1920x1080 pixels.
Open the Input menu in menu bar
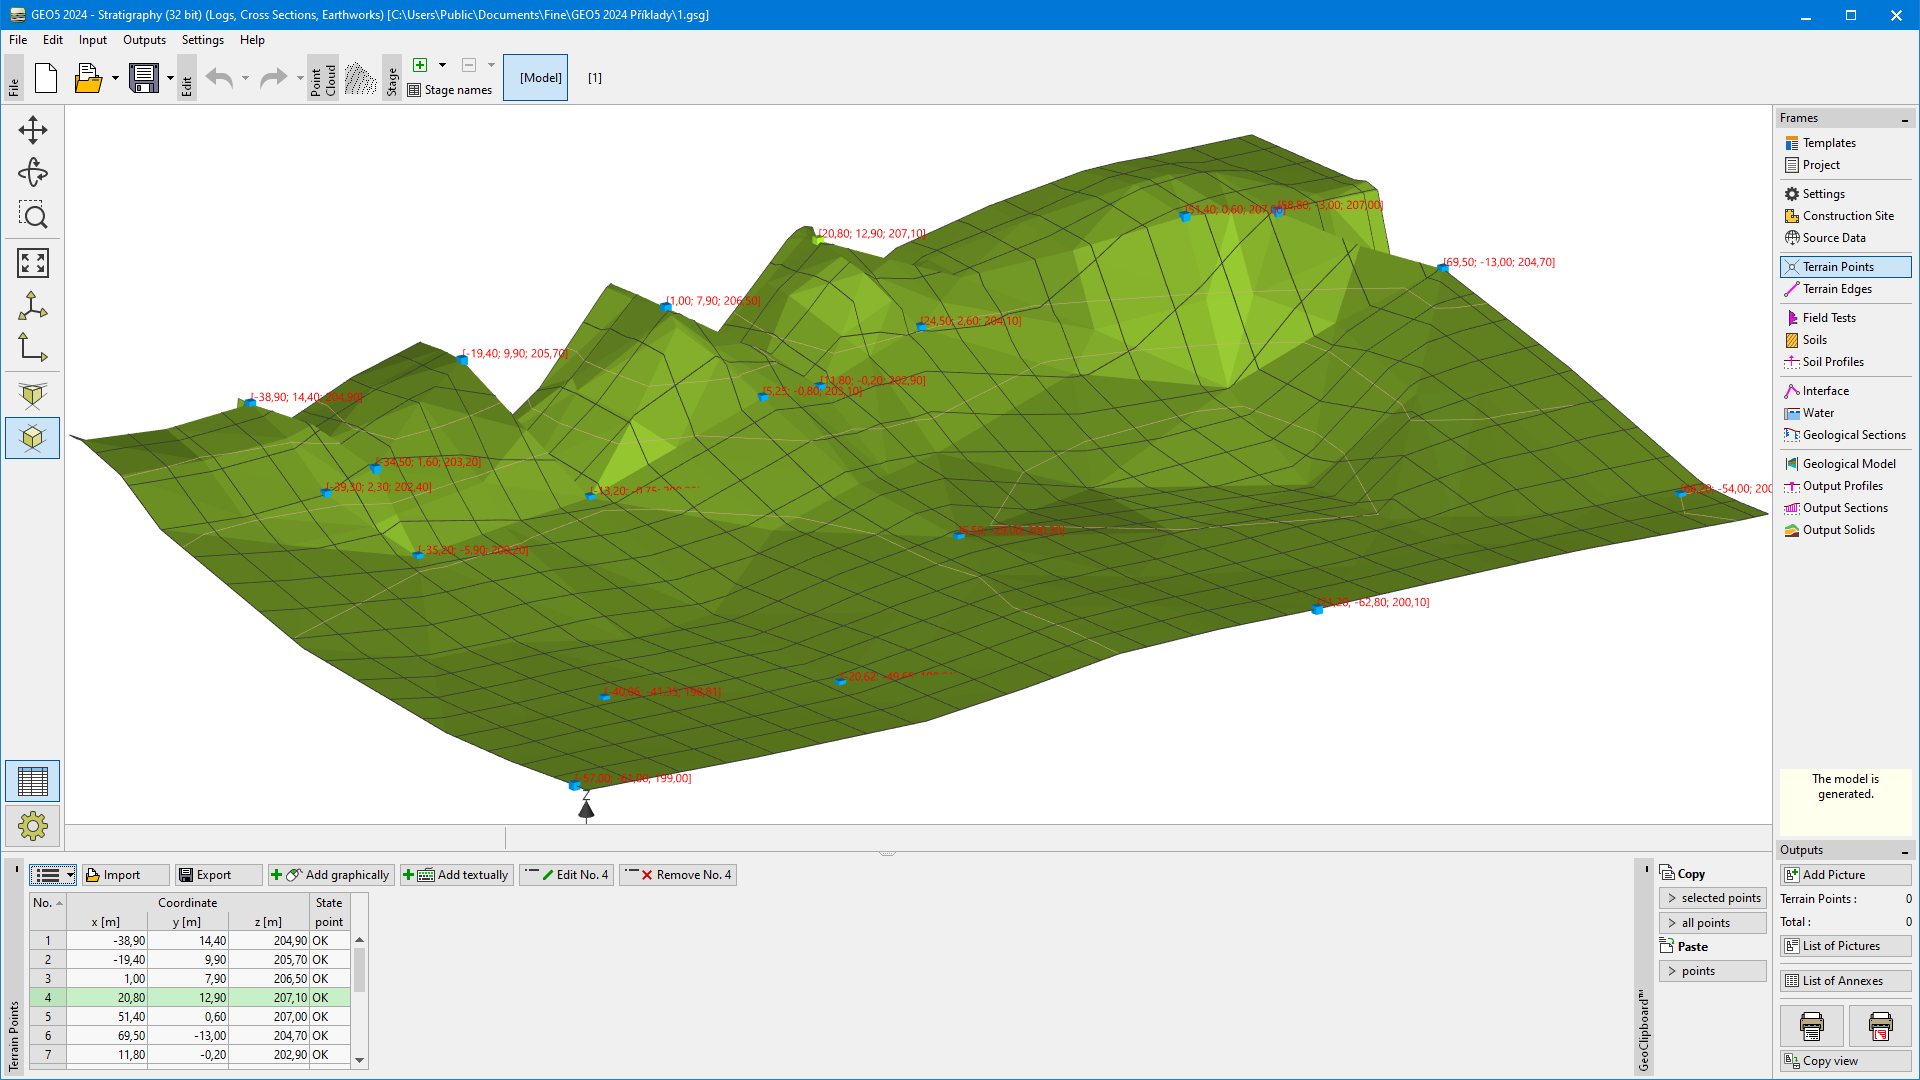[92, 40]
